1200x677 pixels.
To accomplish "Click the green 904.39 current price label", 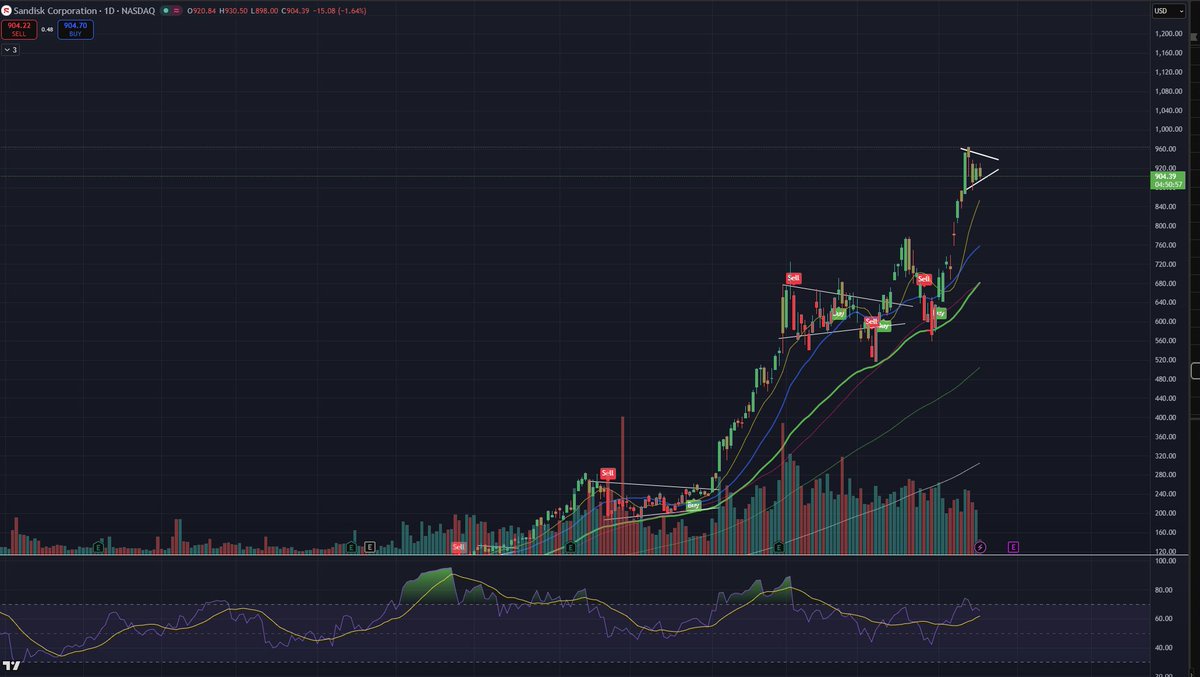I will (x=1168, y=176).
